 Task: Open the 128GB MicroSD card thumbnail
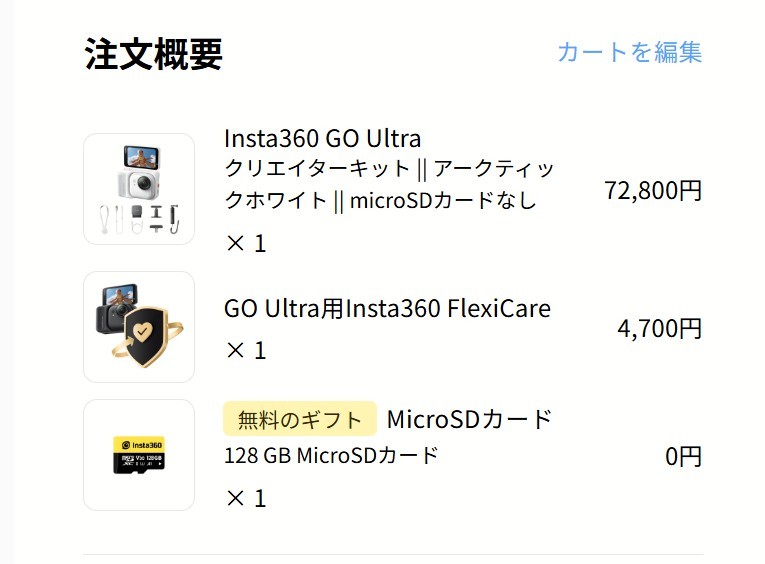(x=139, y=455)
